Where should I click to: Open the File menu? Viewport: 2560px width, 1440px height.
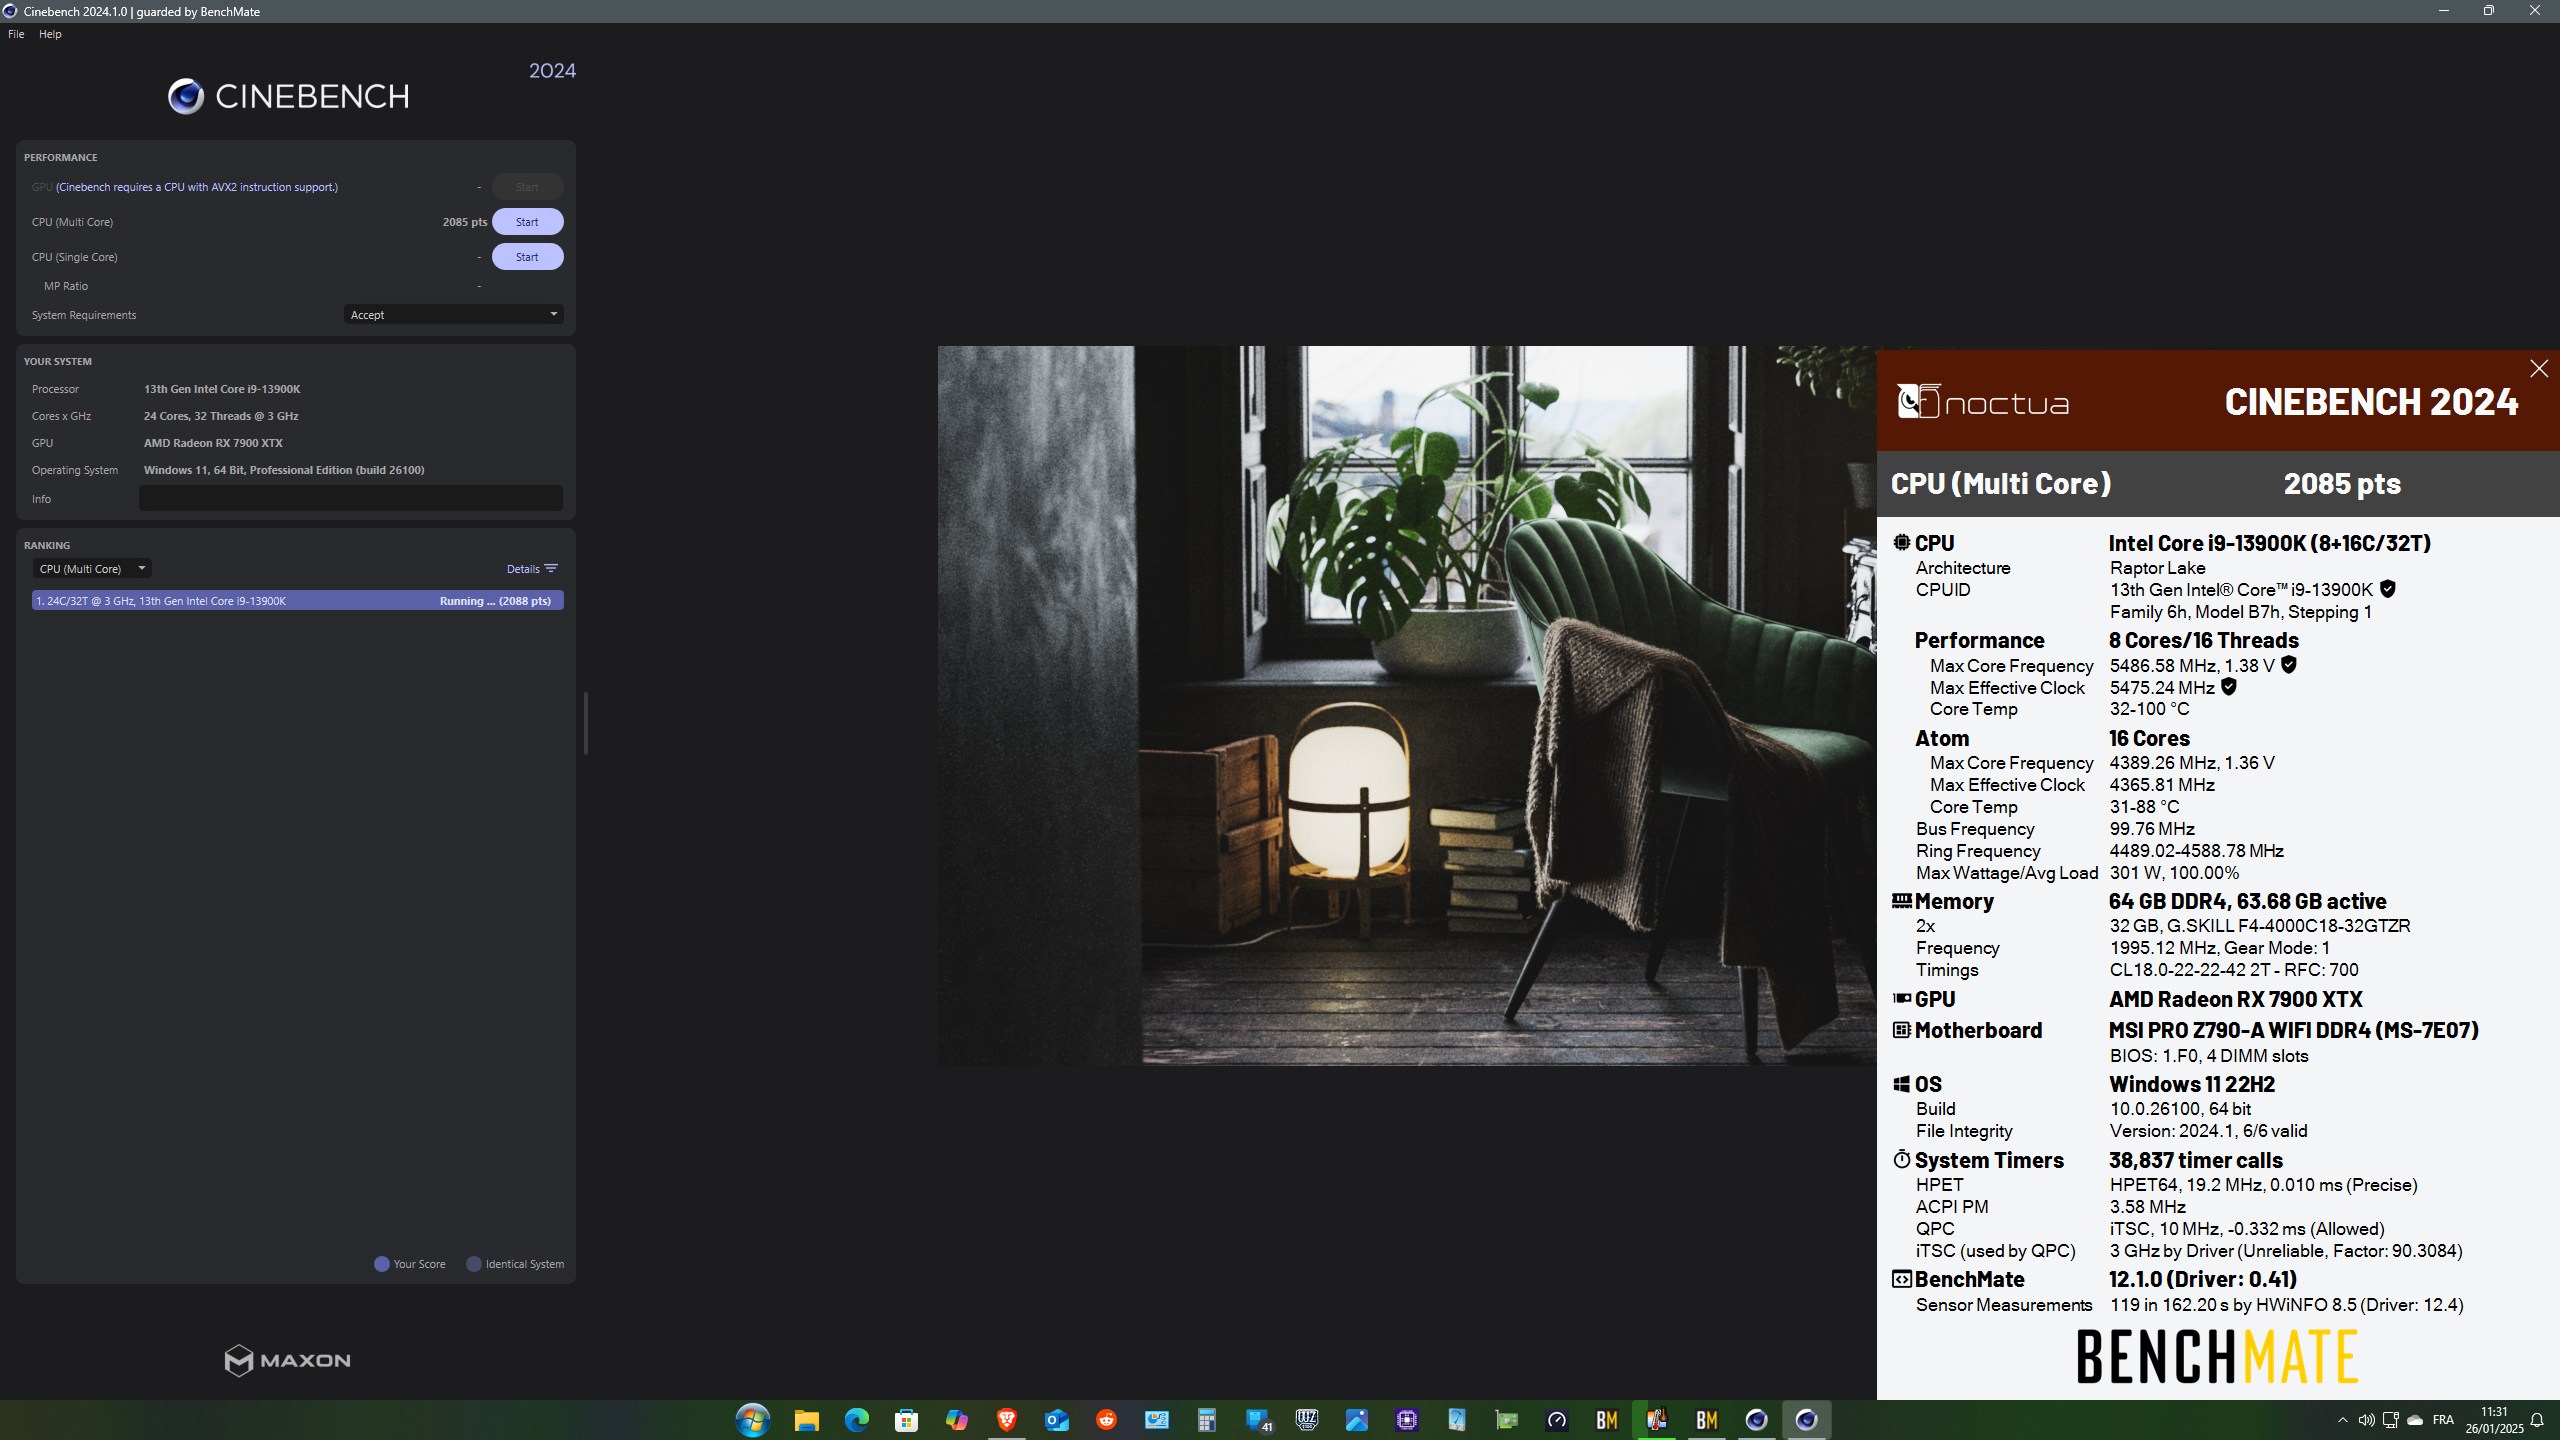pyautogui.click(x=16, y=34)
